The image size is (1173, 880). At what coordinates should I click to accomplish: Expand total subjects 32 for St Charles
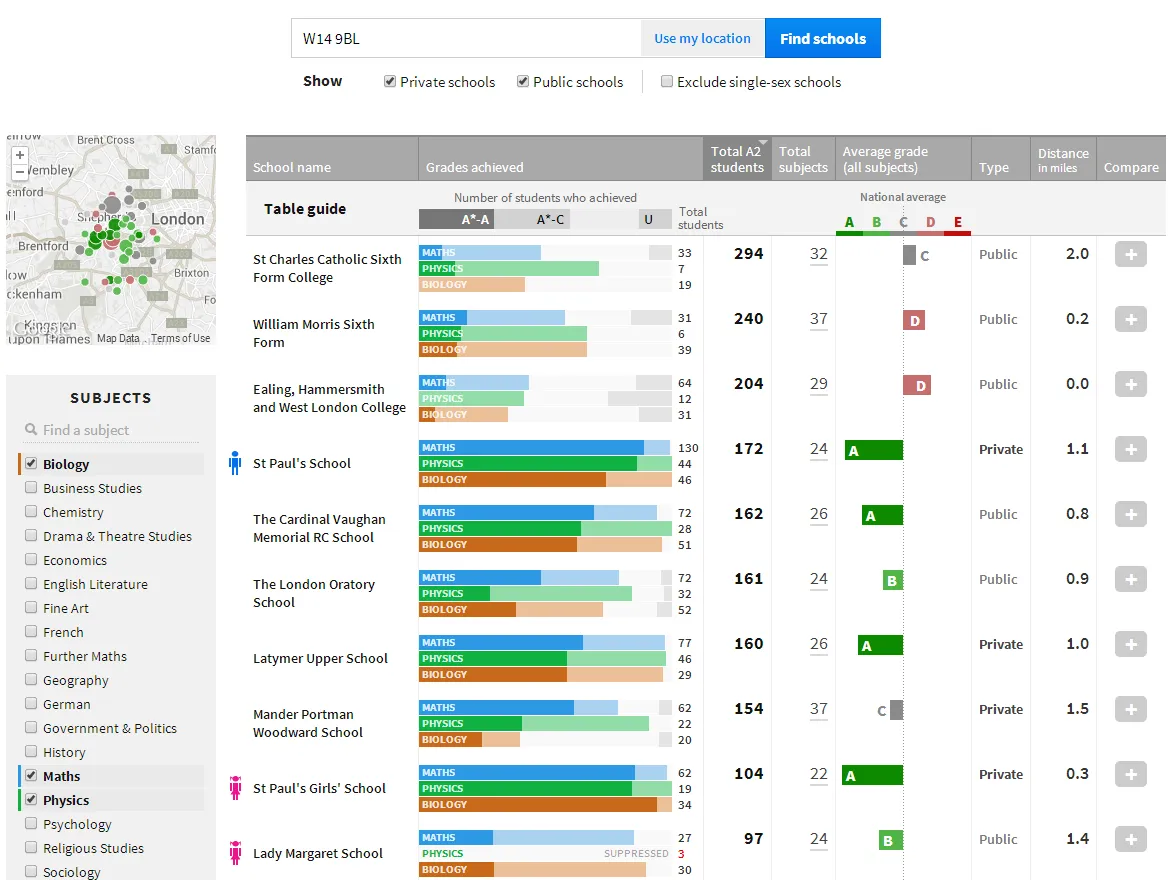point(819,254)
